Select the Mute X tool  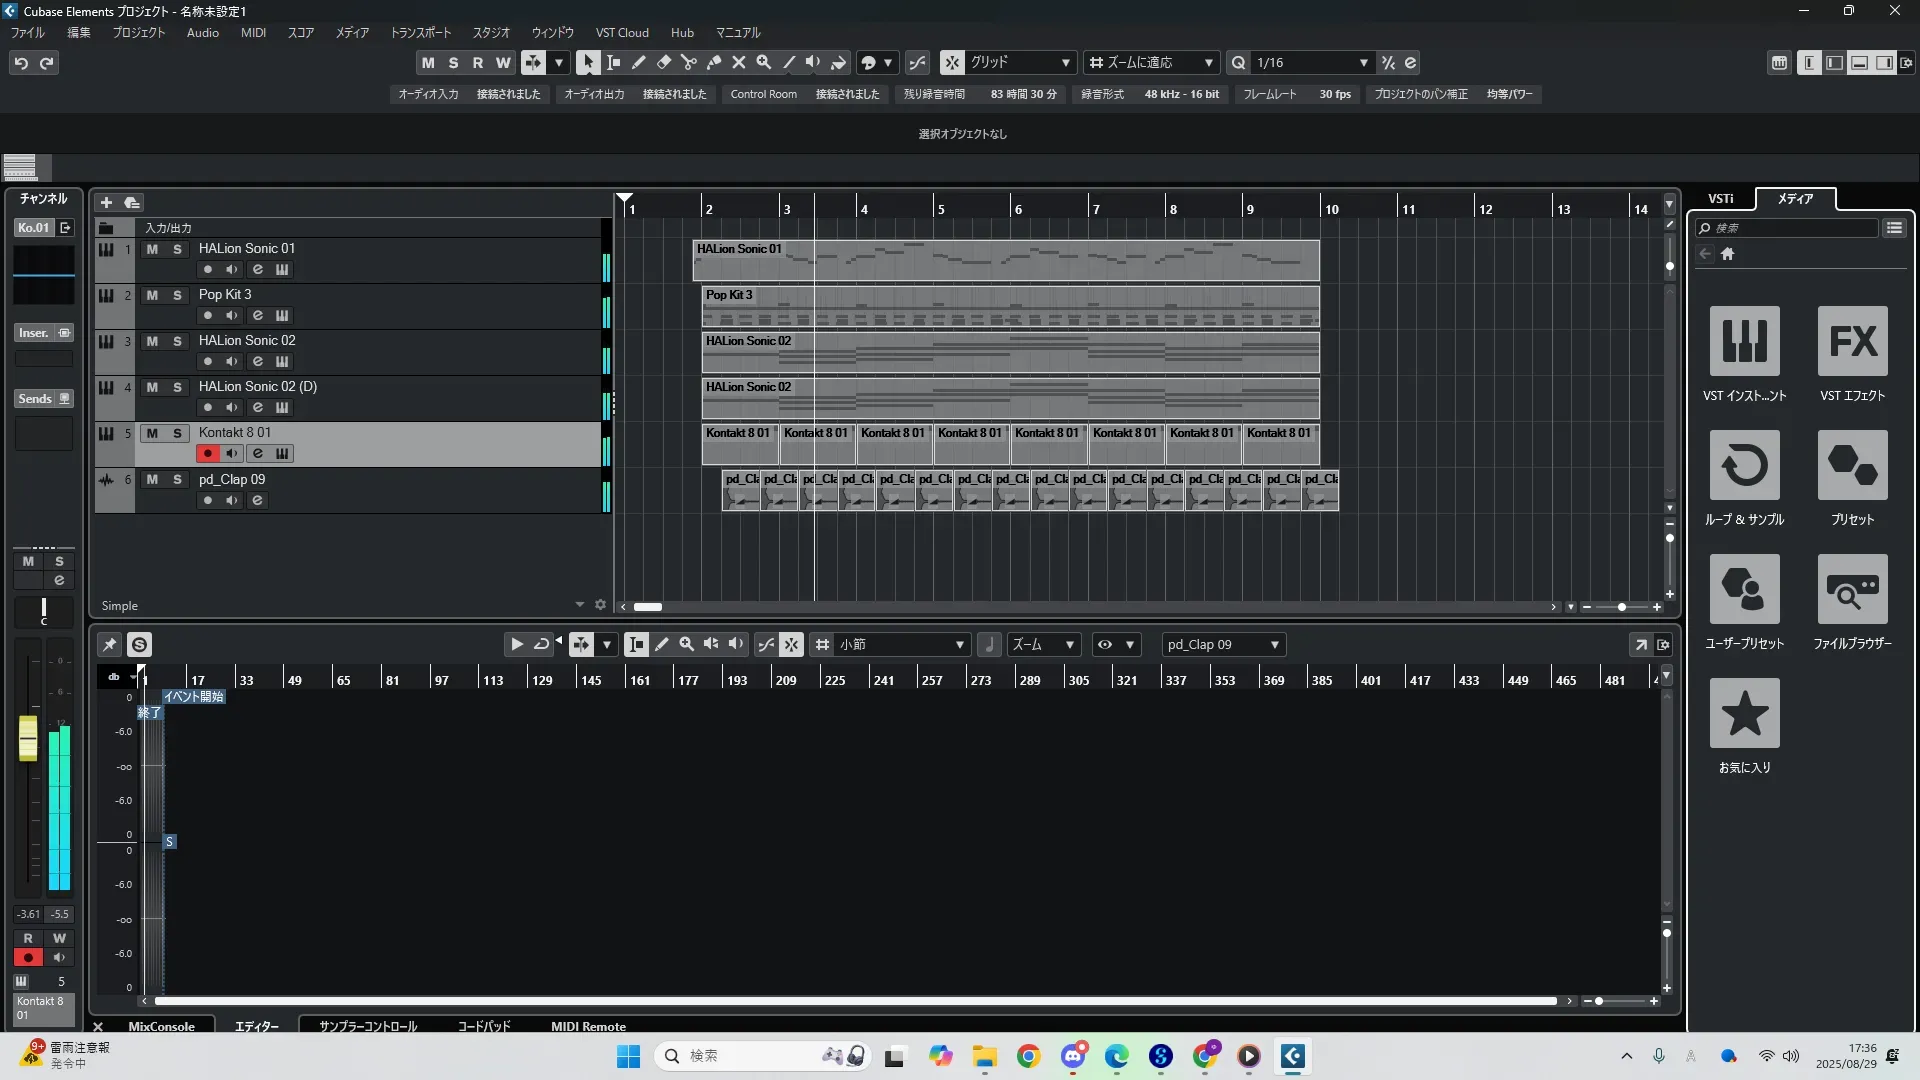(739, 63)
